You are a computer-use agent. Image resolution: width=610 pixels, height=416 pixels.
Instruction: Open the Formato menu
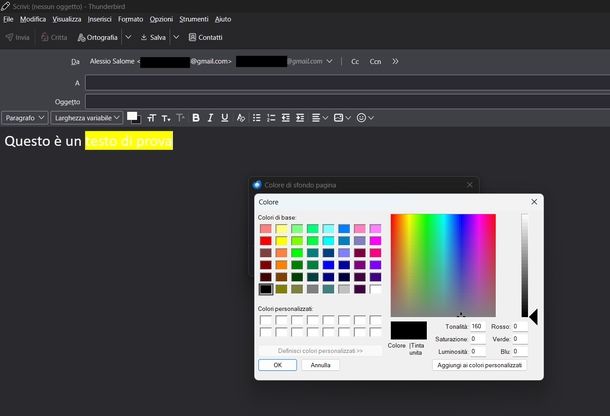tap(130, 19)
